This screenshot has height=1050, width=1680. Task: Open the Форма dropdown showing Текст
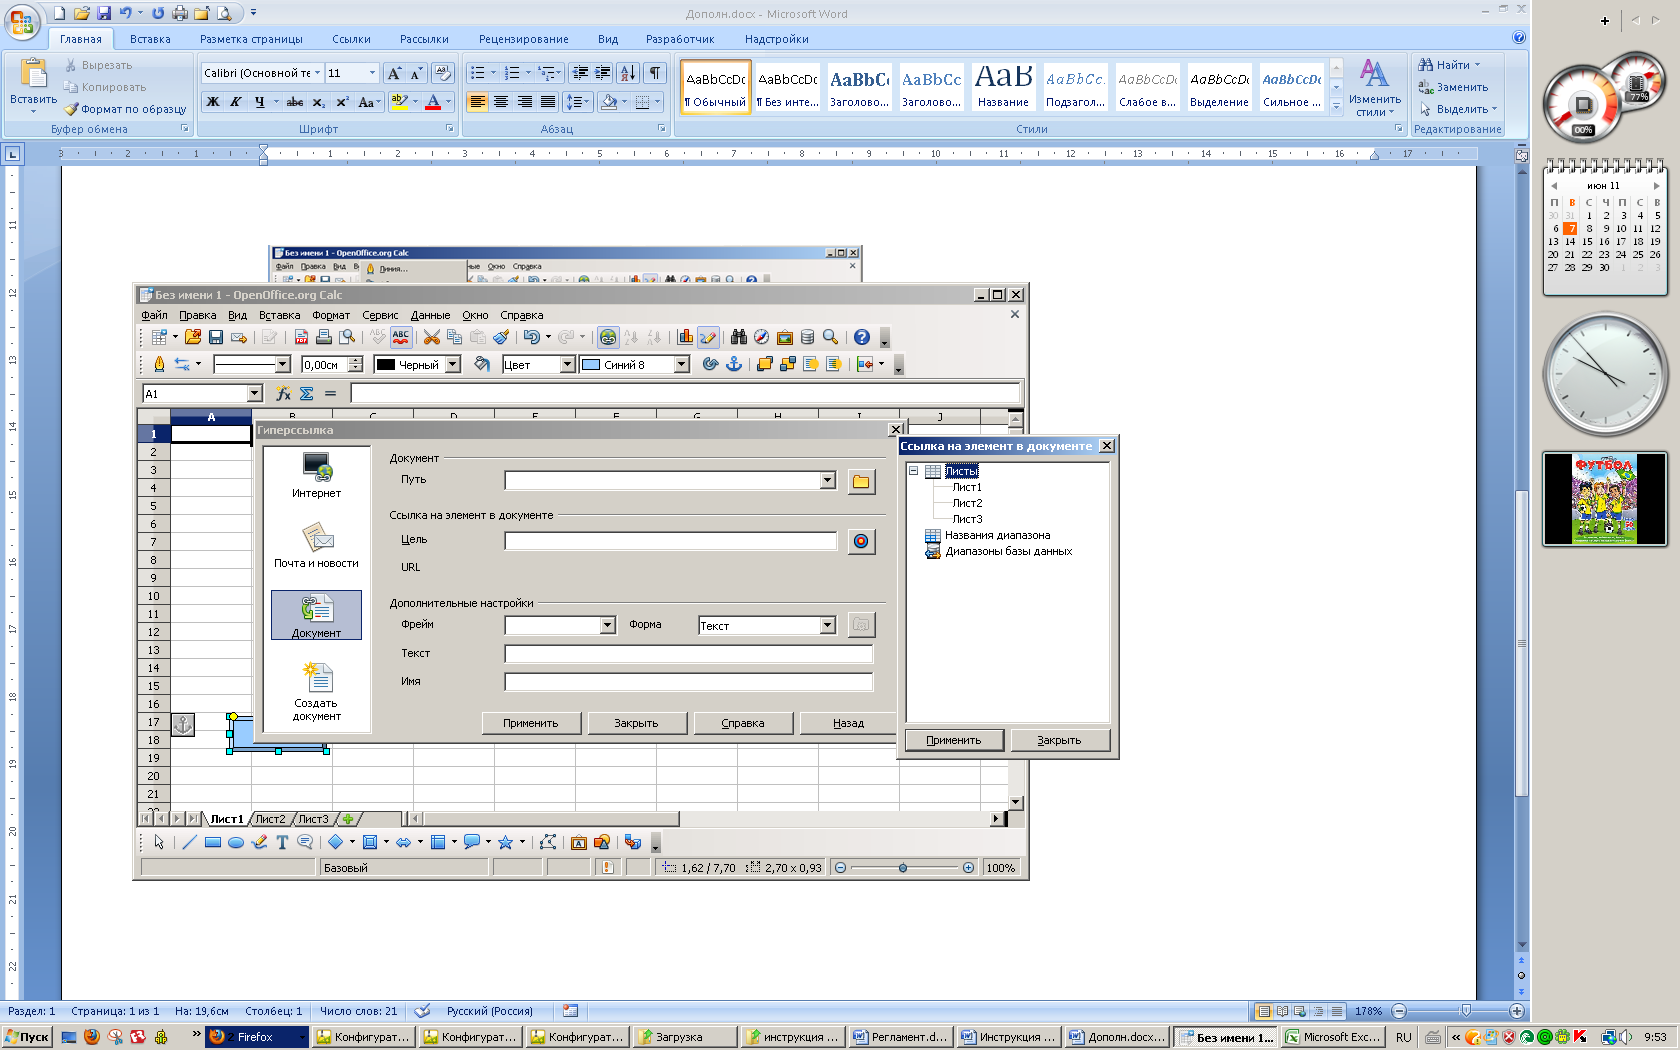click(828, 625)
